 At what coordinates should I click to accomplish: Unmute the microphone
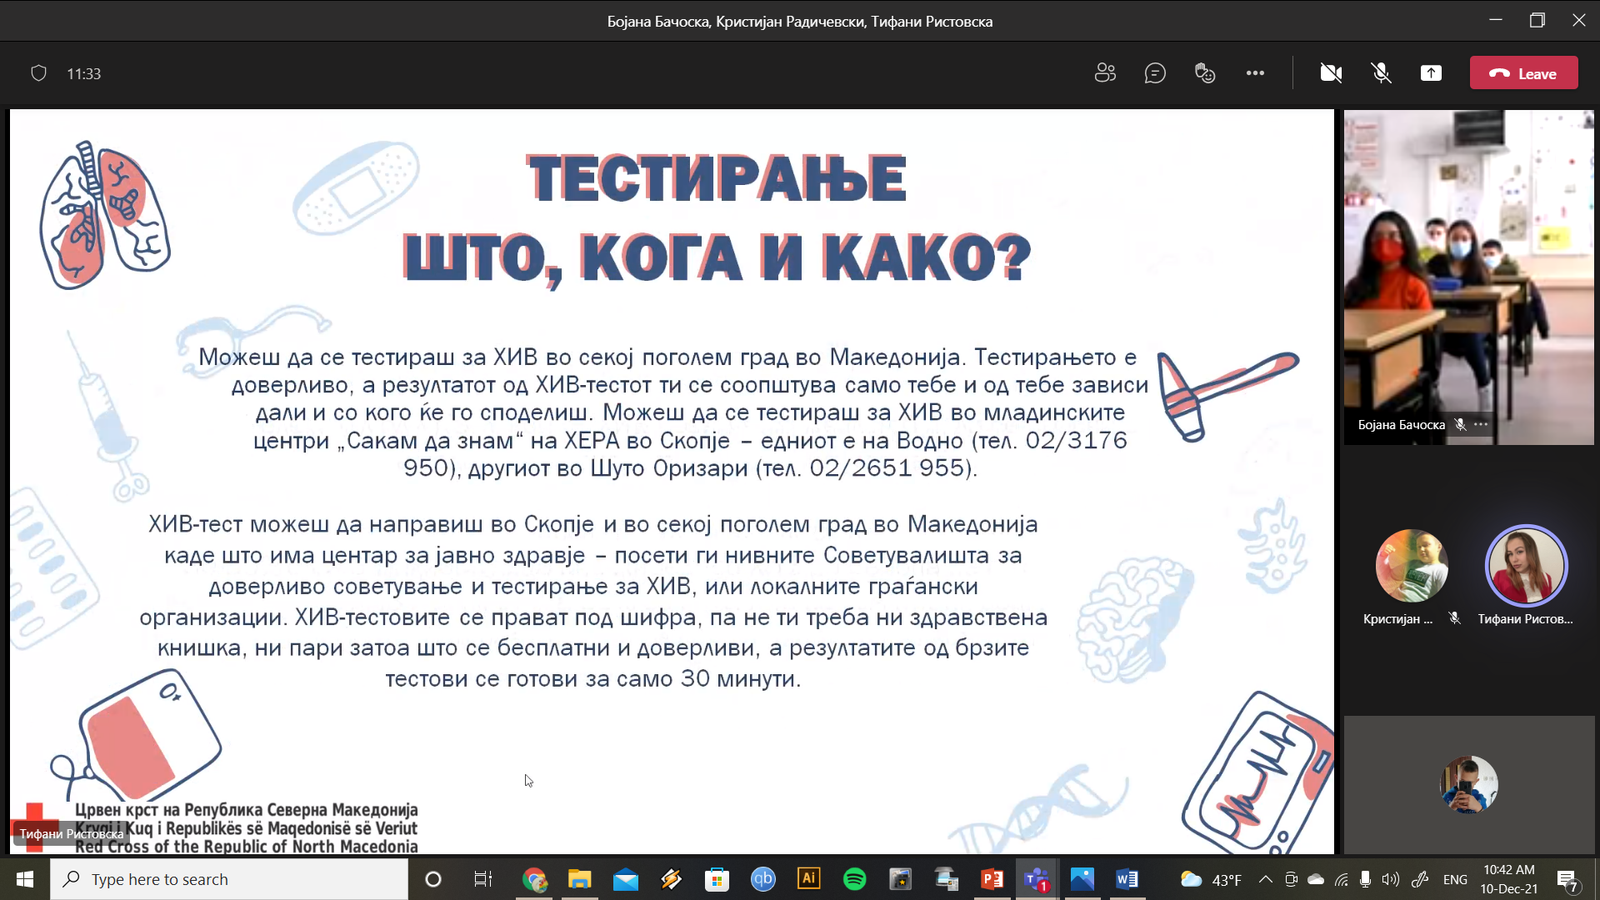(1381, 73)
